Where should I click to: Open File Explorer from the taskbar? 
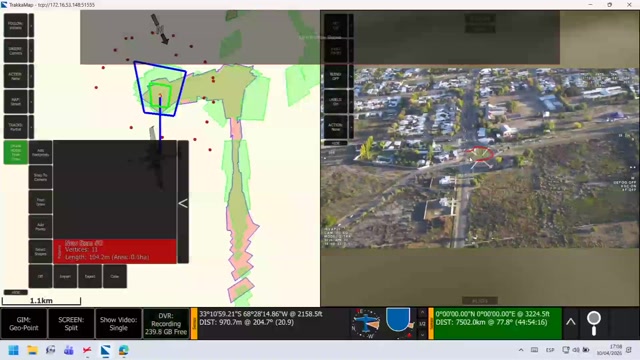point(32,350)
